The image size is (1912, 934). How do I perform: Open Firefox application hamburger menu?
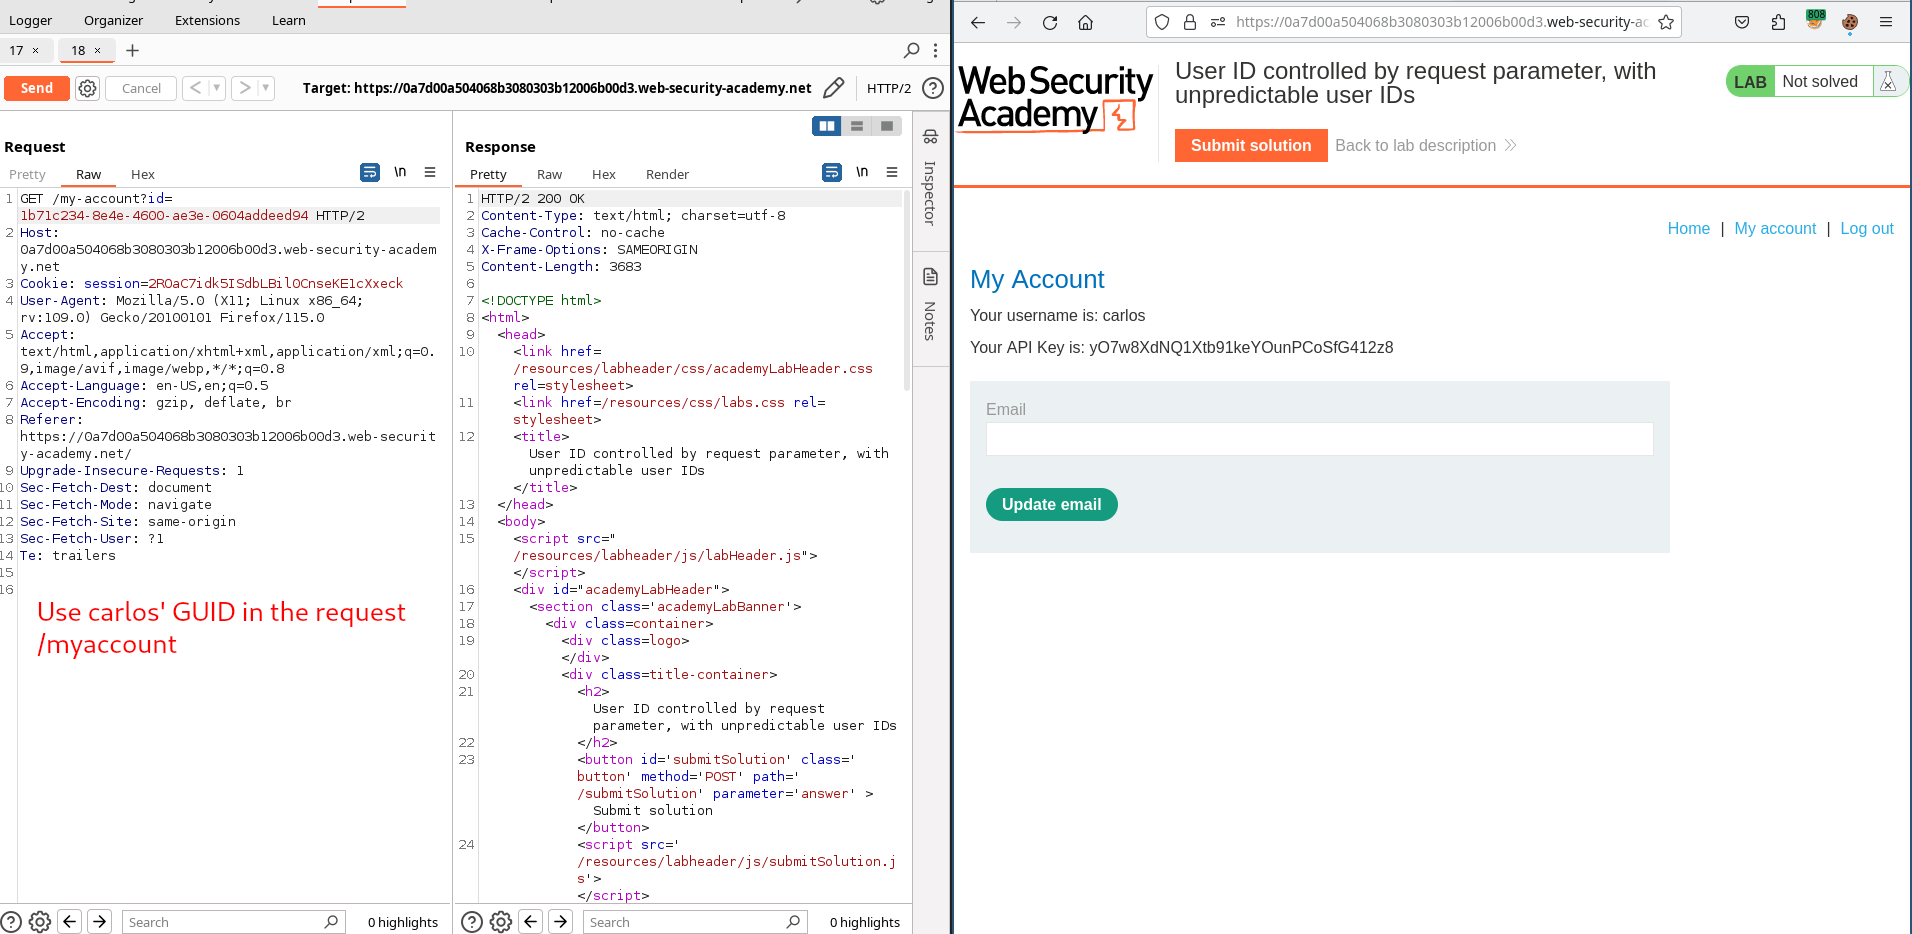[x=1886, y=22]
